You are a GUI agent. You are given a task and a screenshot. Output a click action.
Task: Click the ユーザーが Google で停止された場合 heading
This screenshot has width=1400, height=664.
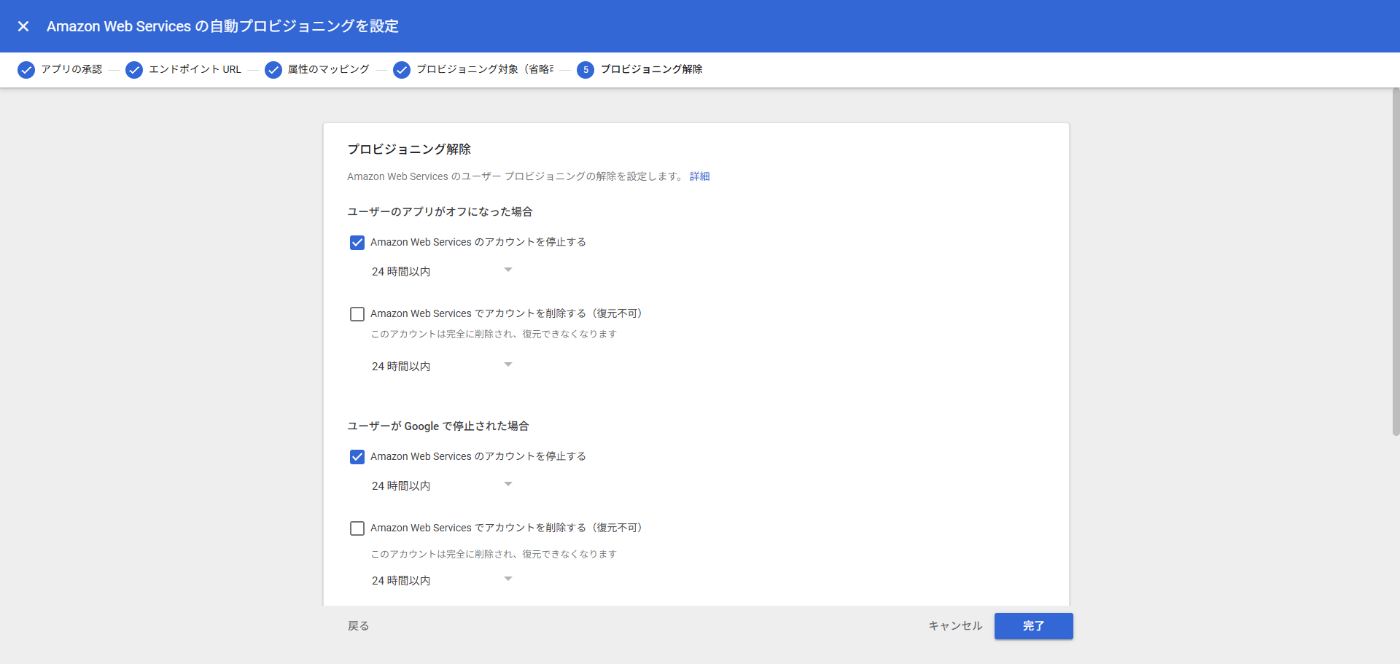[438, 426]
